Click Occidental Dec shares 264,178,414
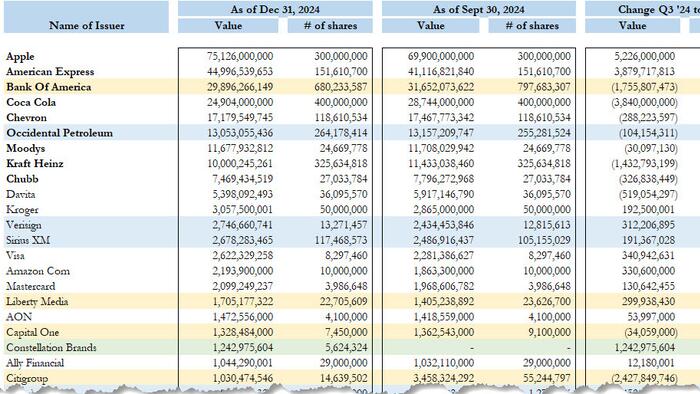 341,133
